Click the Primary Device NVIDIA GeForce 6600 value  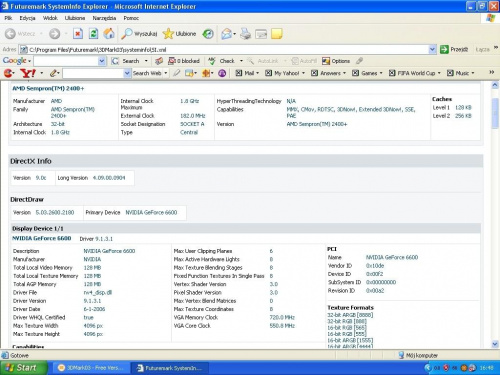coord(151,212)
